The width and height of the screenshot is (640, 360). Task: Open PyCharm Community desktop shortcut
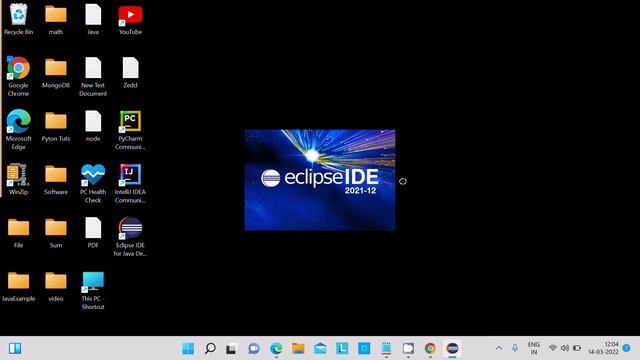(x=130, y=130)
